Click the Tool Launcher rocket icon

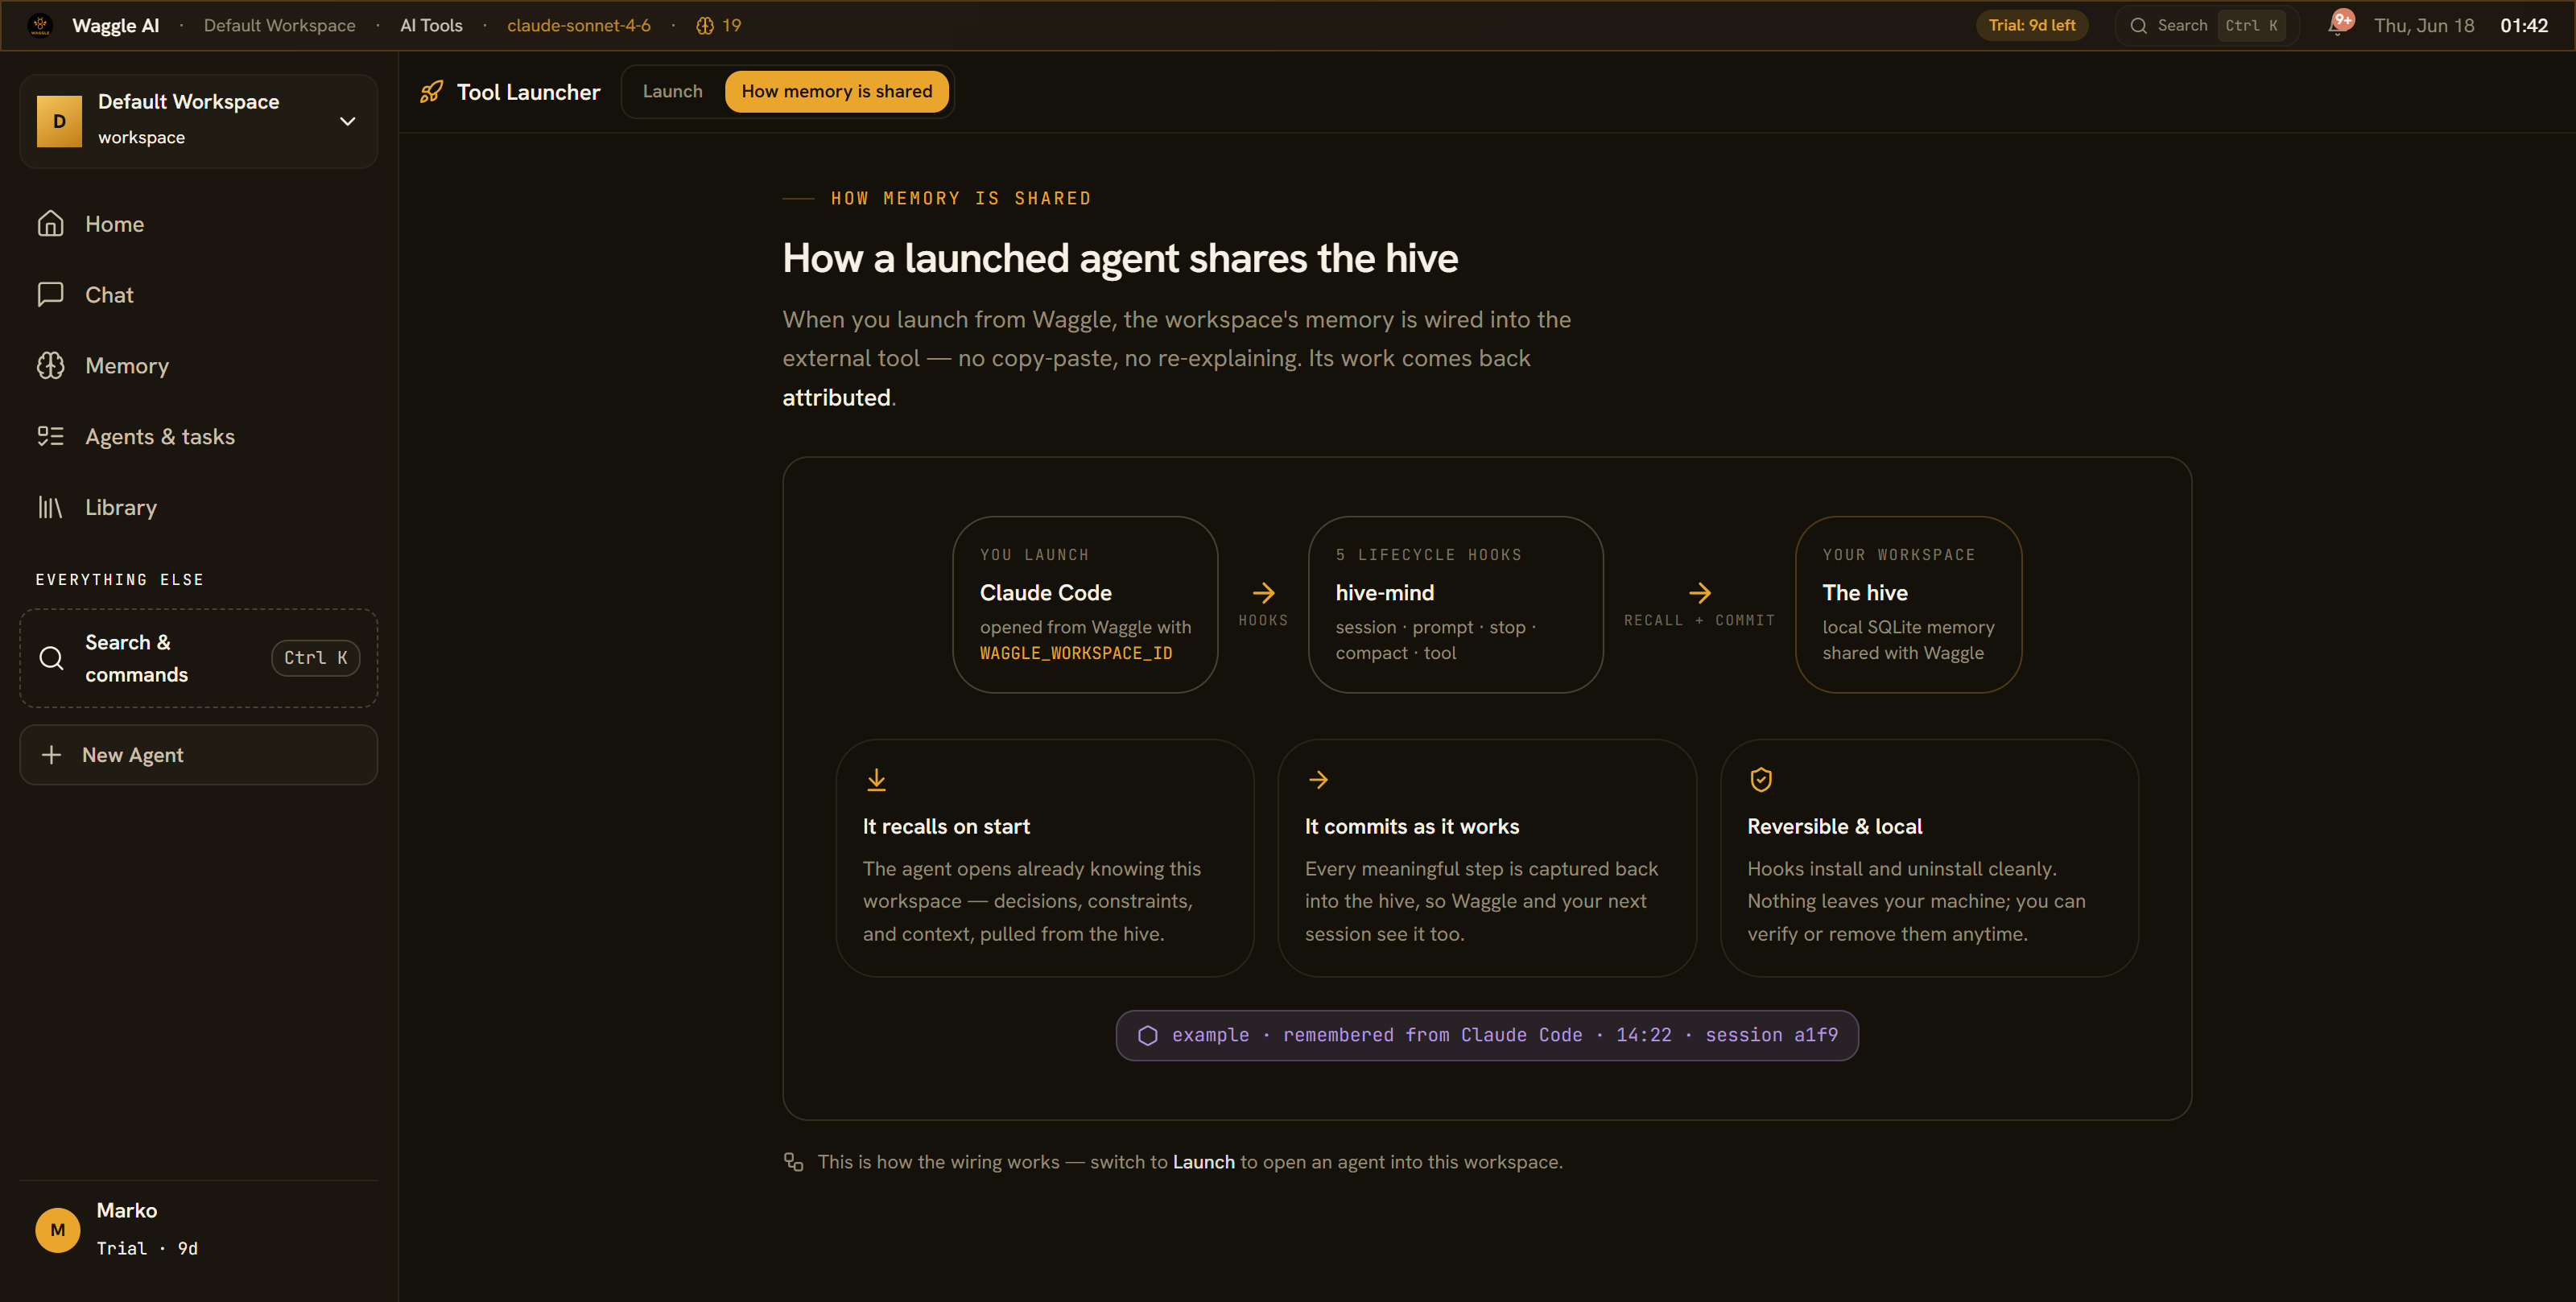click(432, 92)
